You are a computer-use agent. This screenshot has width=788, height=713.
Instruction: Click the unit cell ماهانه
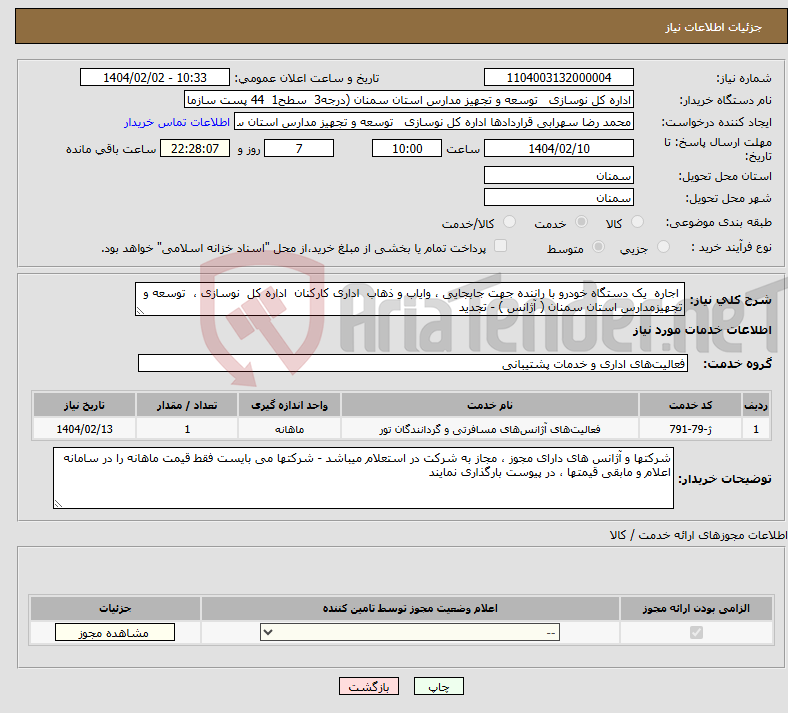289,429
